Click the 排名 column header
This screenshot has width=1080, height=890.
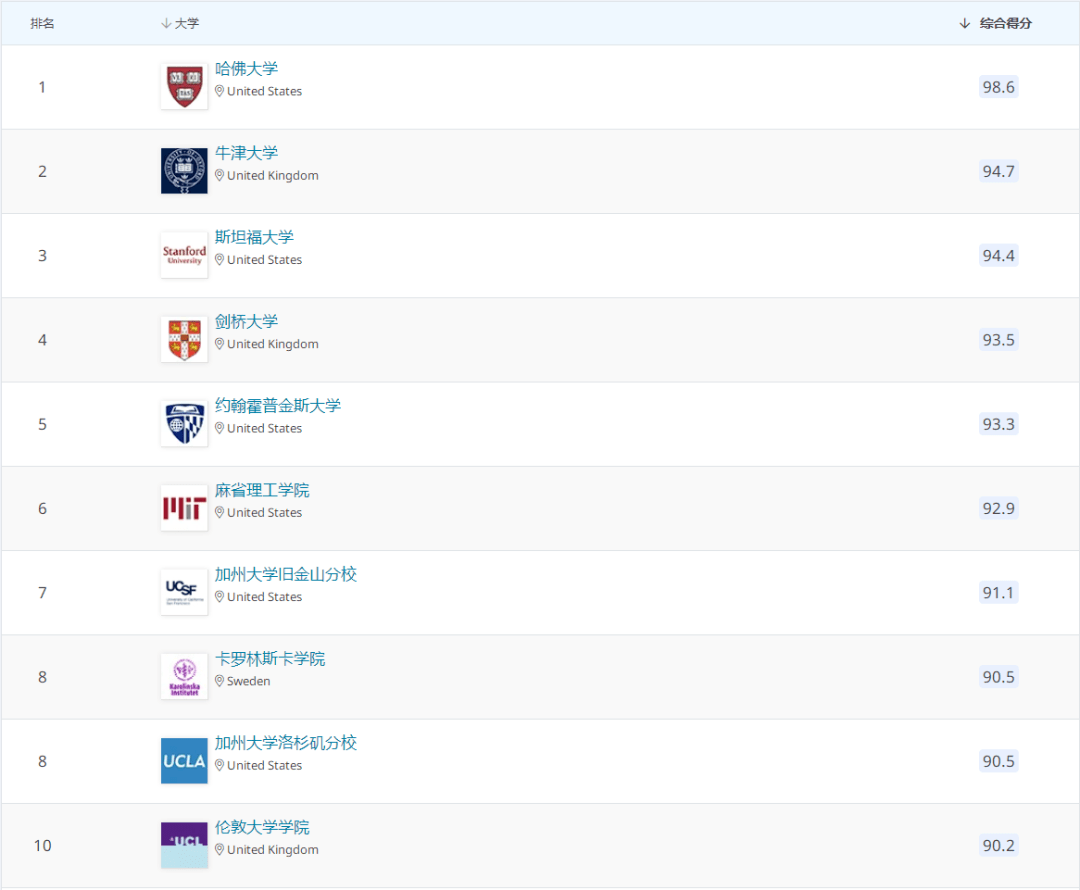coord(42,23)
